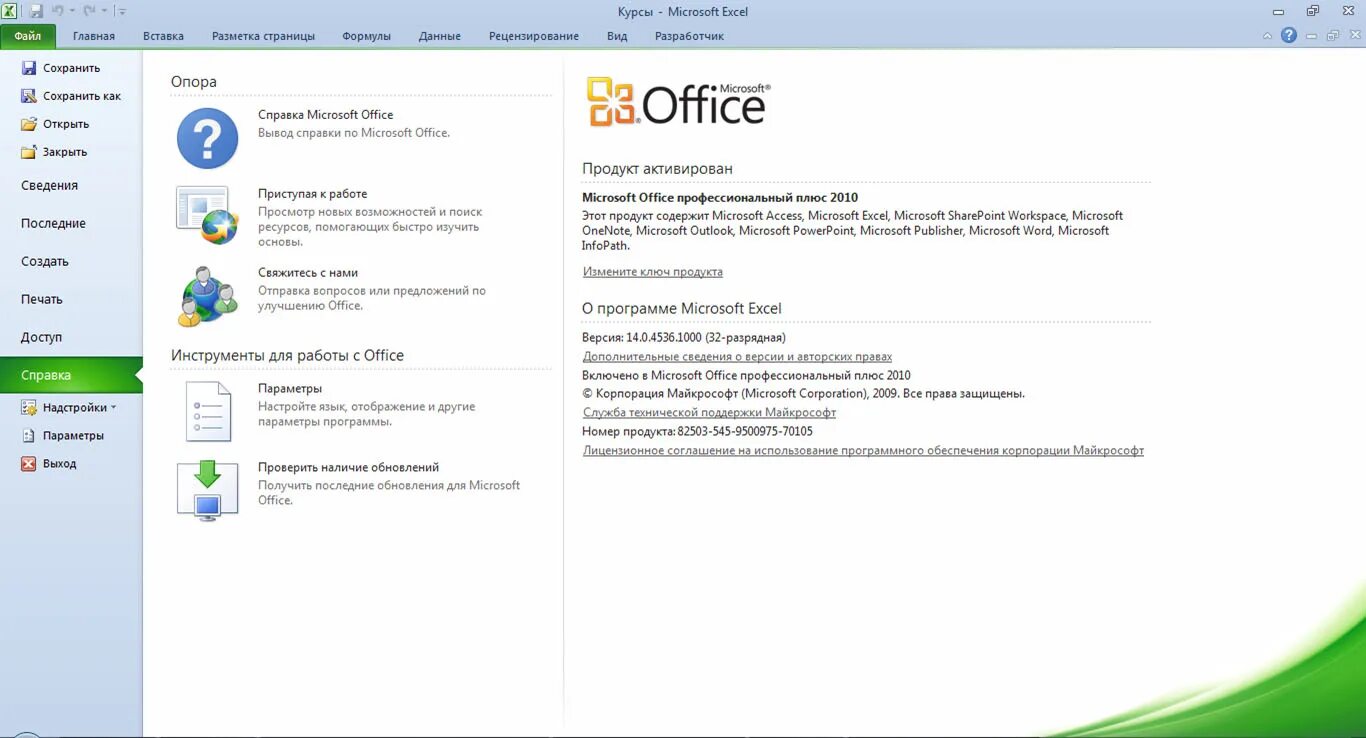This screenshot has width=1366, height=738.
Task: Click the Redo arrow in quick access toolbar
Action: tap(88, 11)
